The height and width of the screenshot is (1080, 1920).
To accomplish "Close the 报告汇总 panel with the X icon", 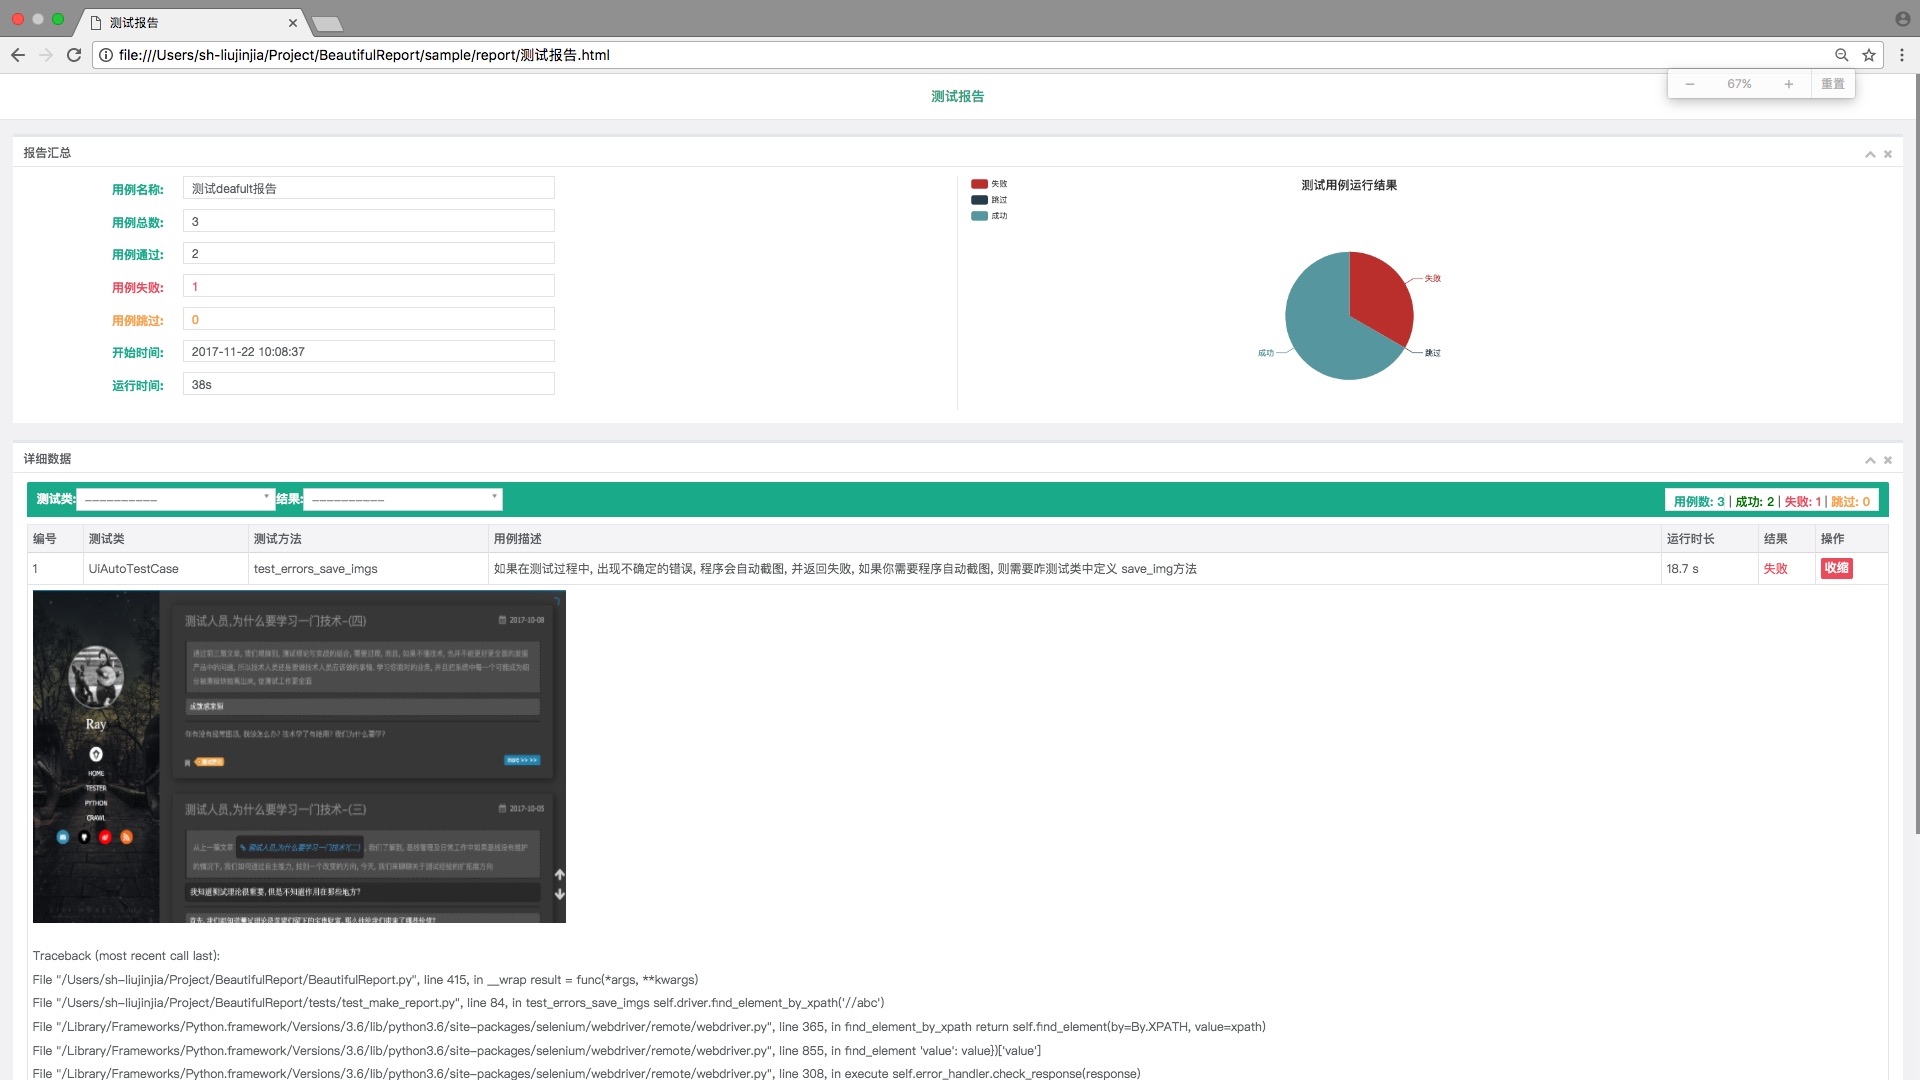I will 1888,154.
